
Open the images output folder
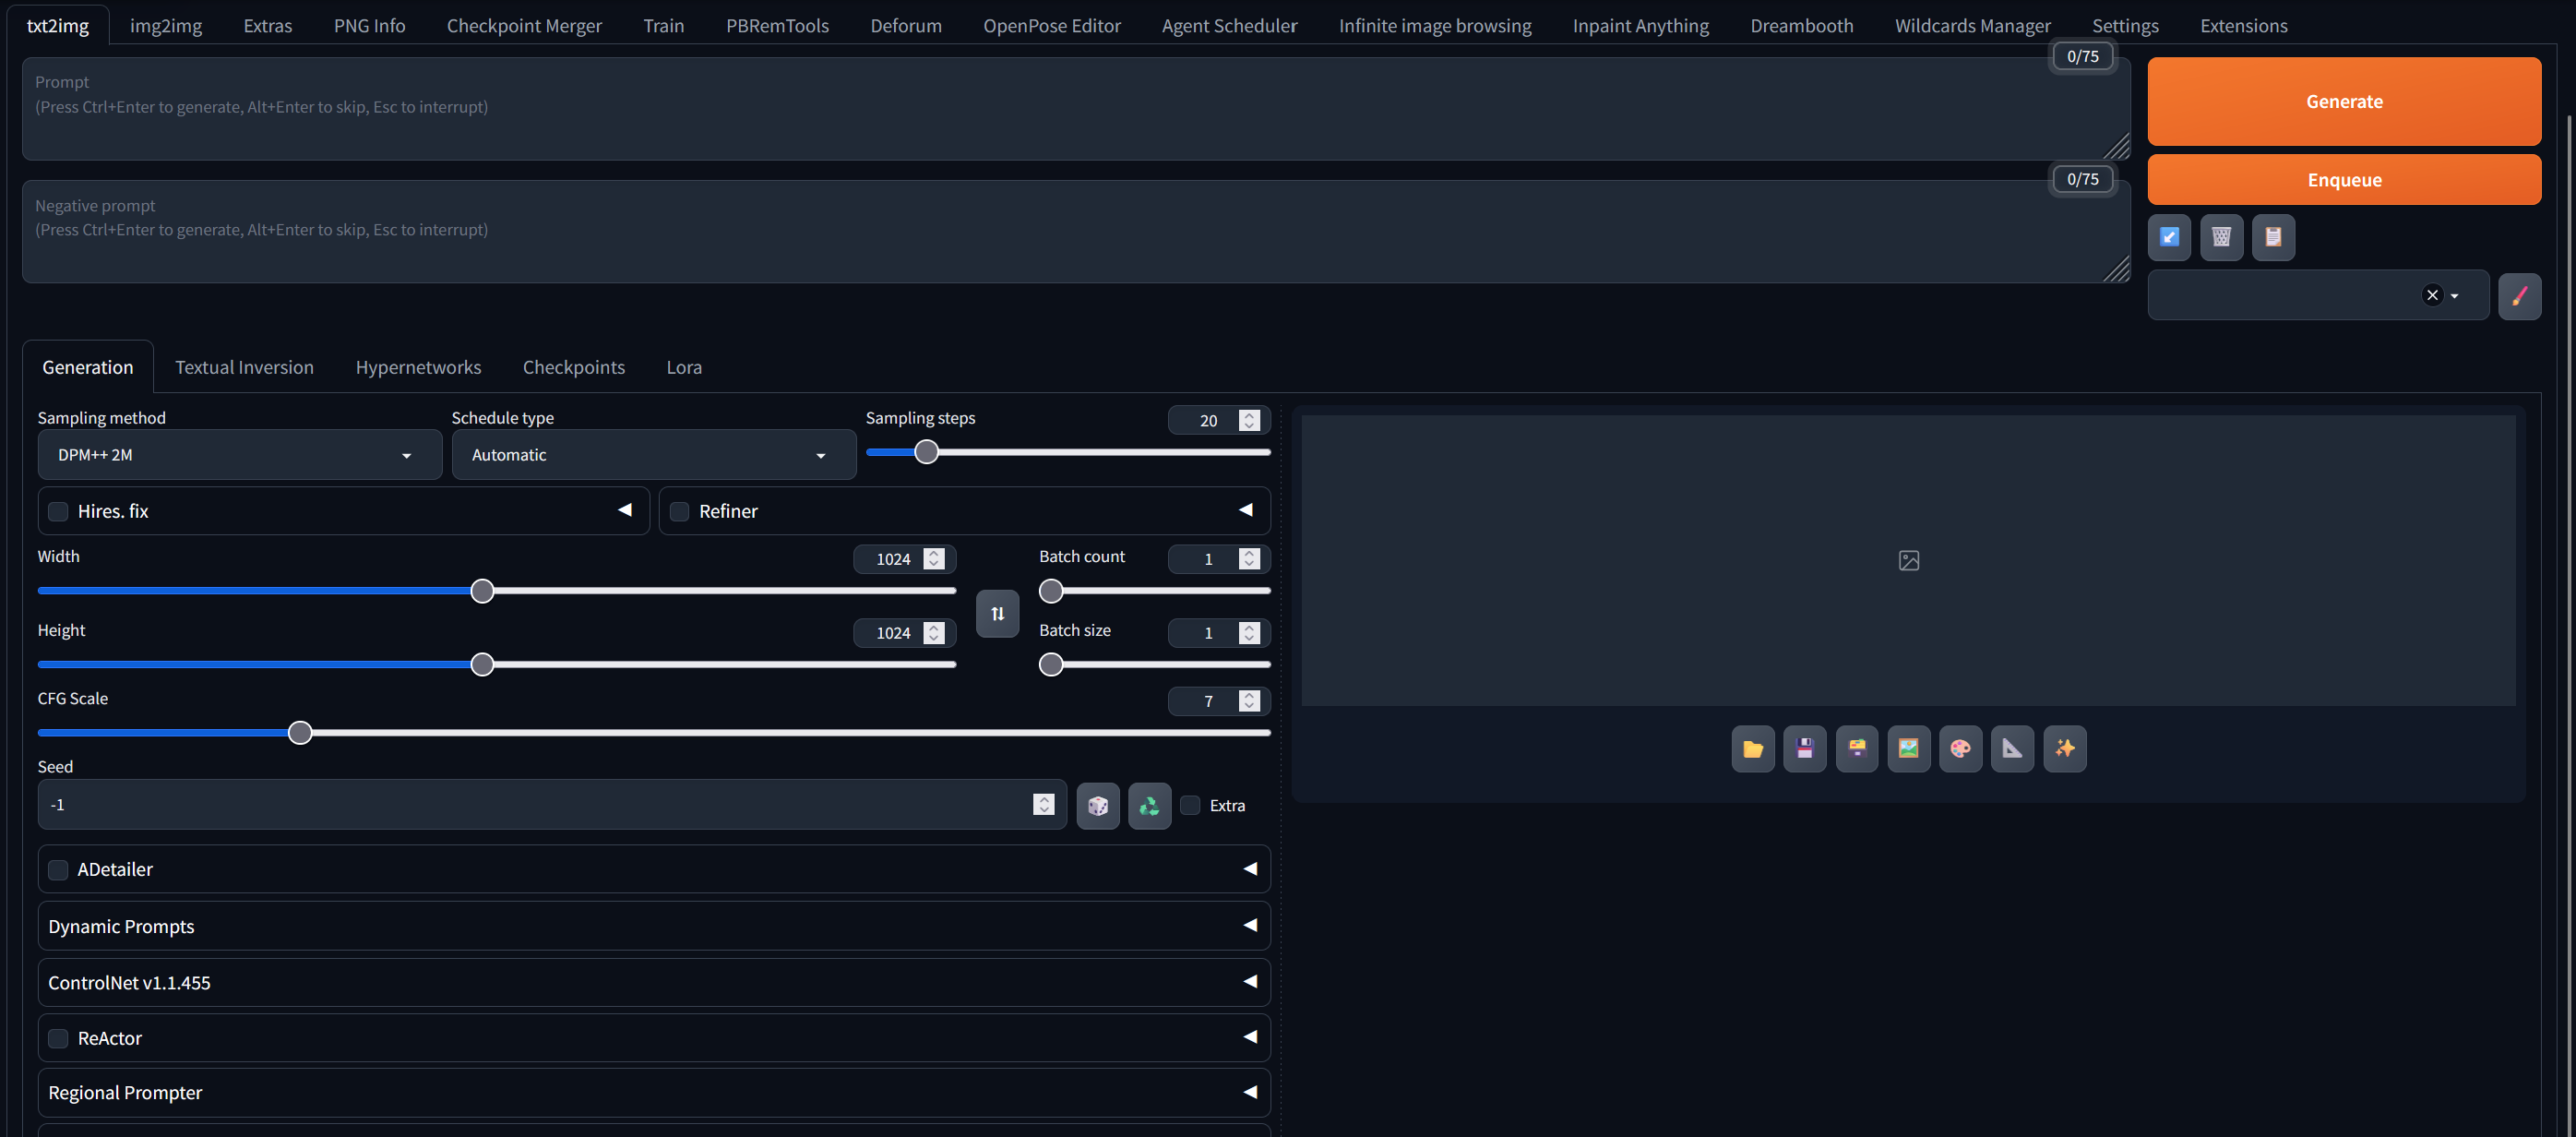(1753, 748)
